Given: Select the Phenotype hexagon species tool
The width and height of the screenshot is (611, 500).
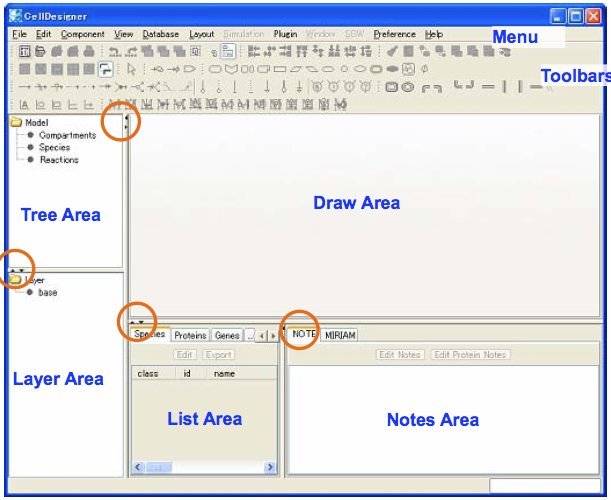Looking at the screenshot, I should [x=328, y=69].
